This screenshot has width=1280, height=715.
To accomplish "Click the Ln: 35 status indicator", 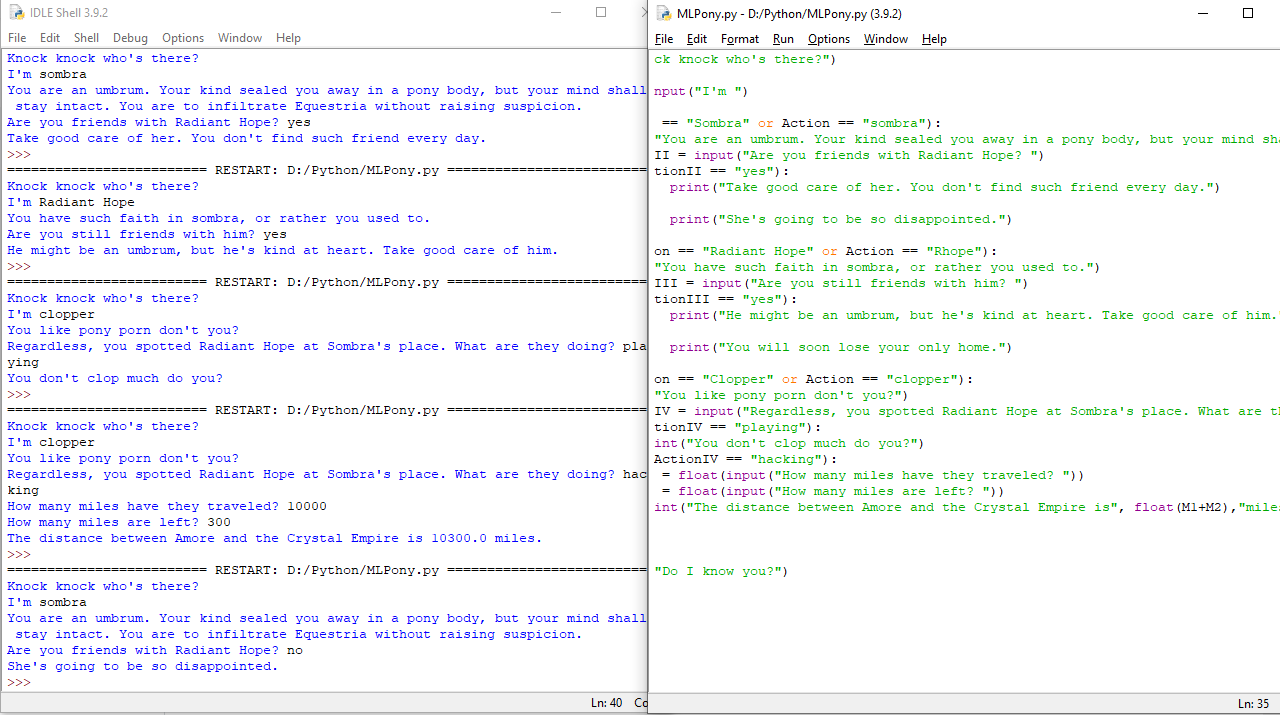I will 1253,704.
